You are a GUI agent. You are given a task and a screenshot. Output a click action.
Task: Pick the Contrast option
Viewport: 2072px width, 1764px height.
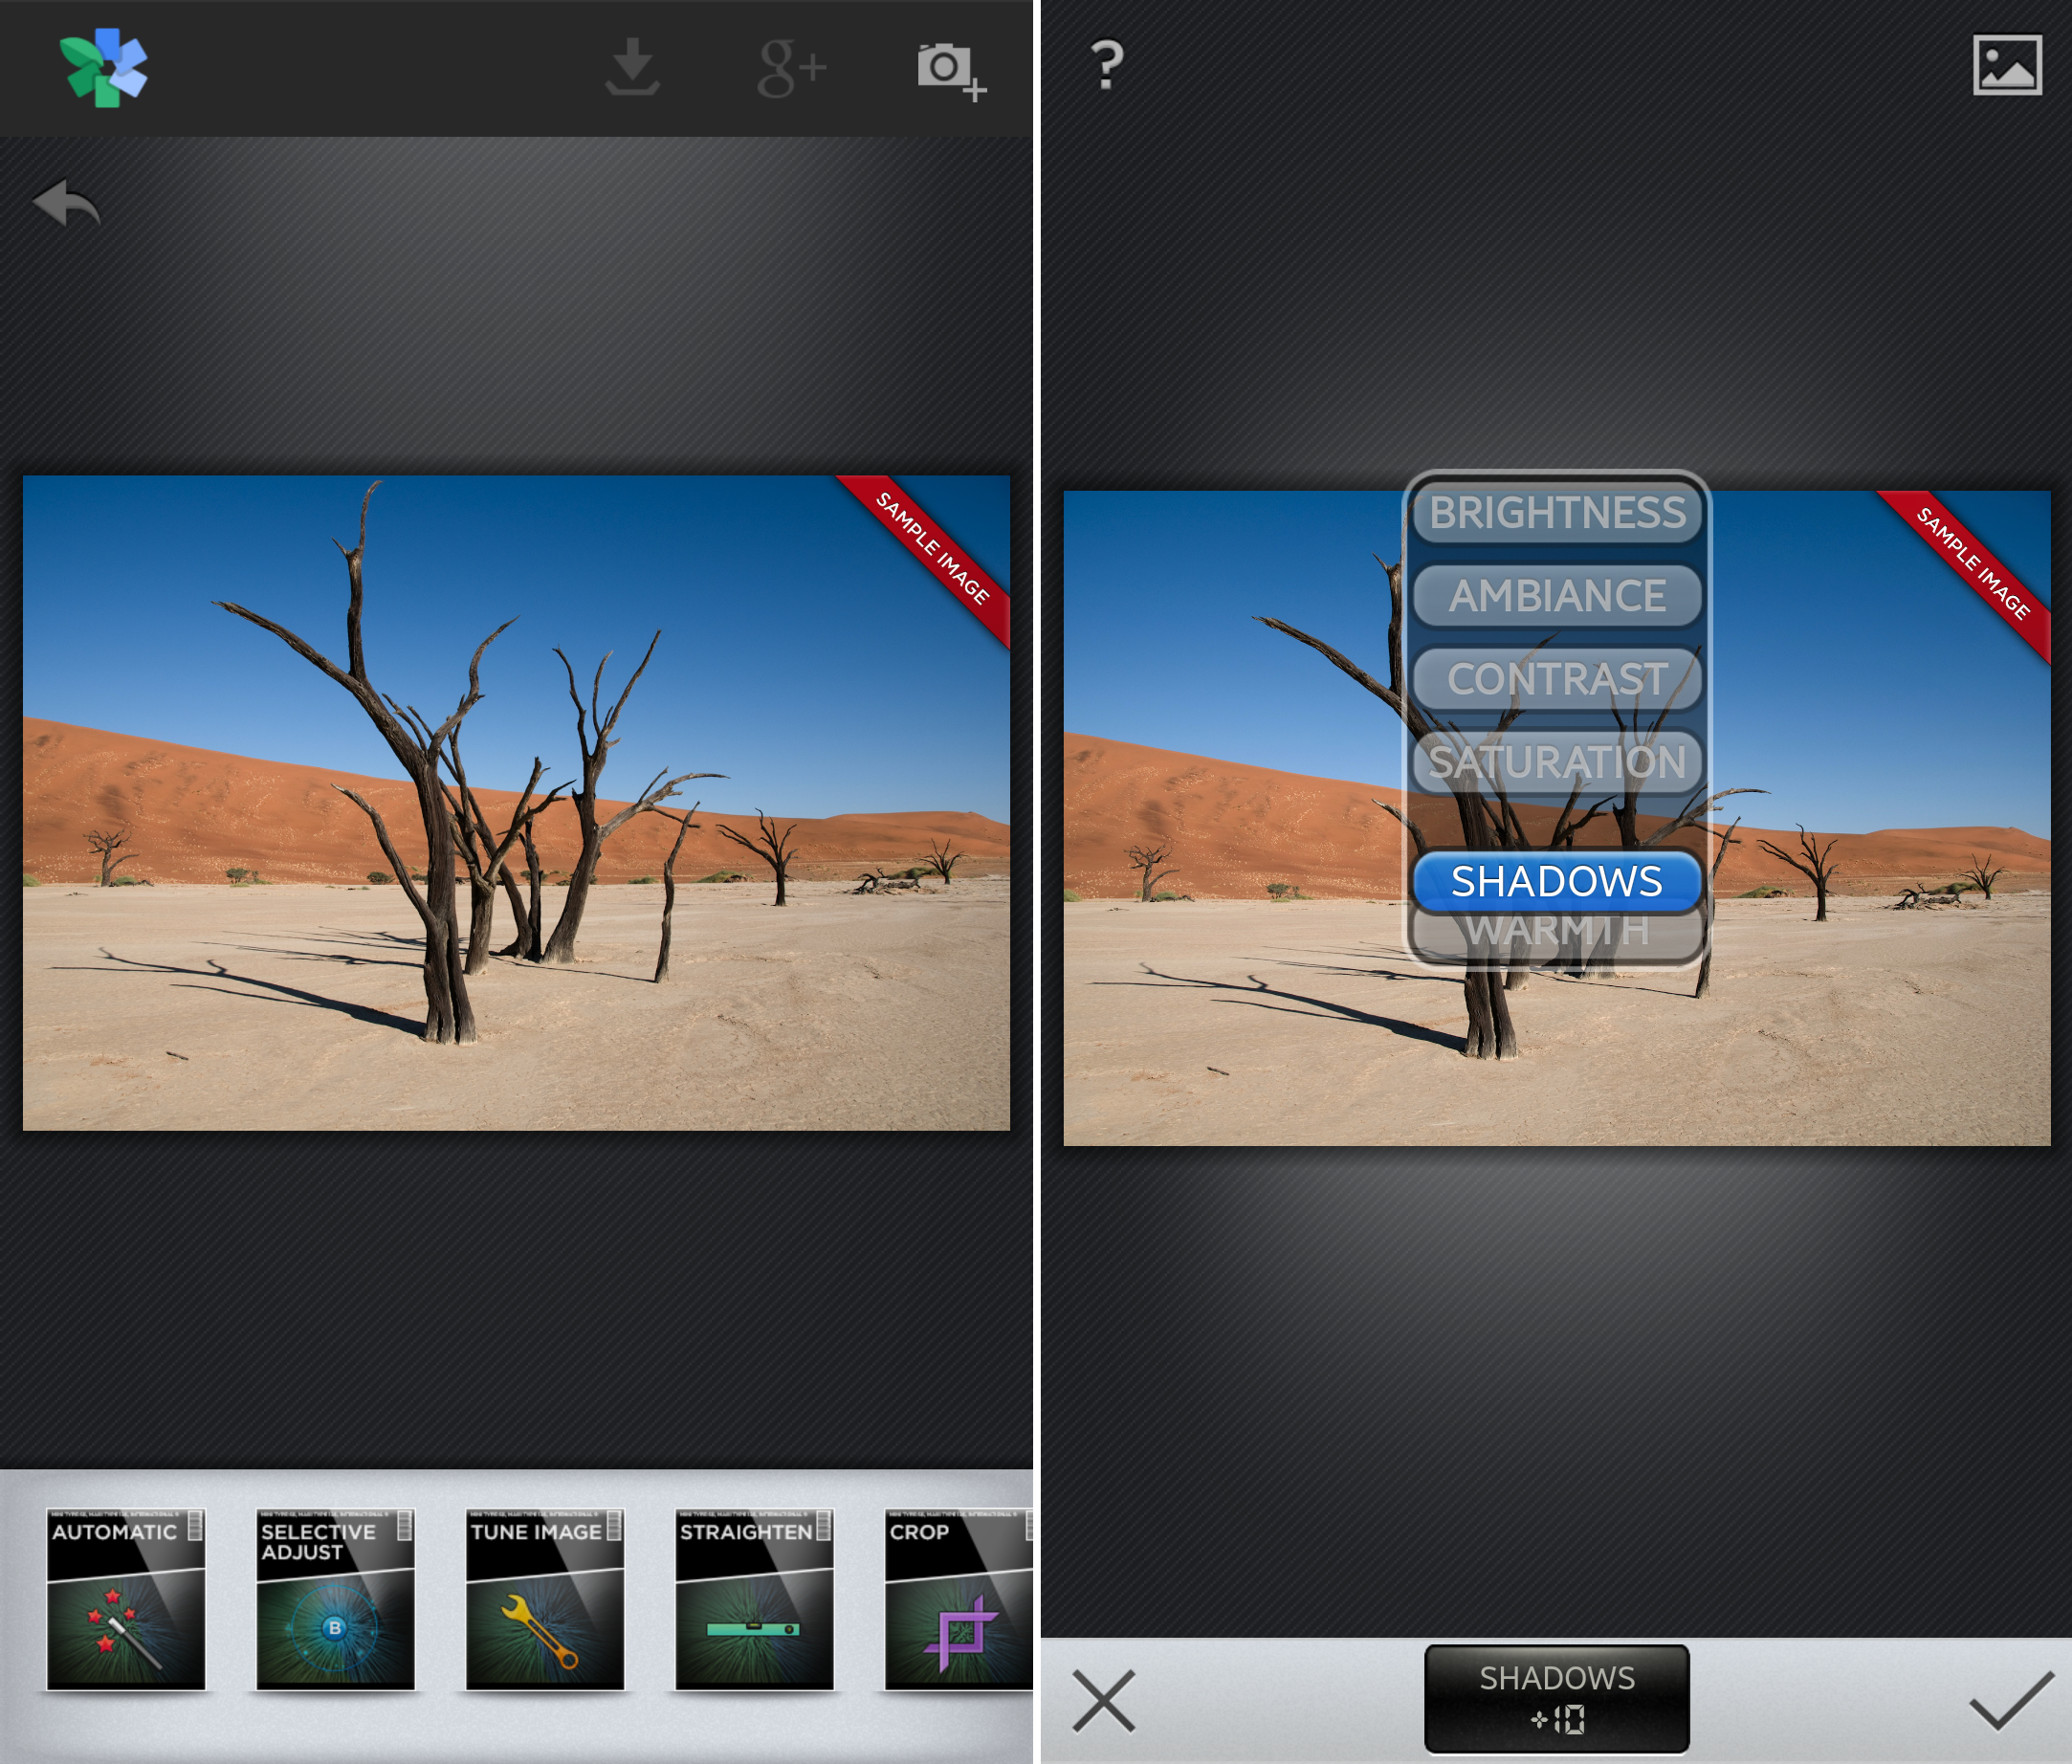[1557, 679]
